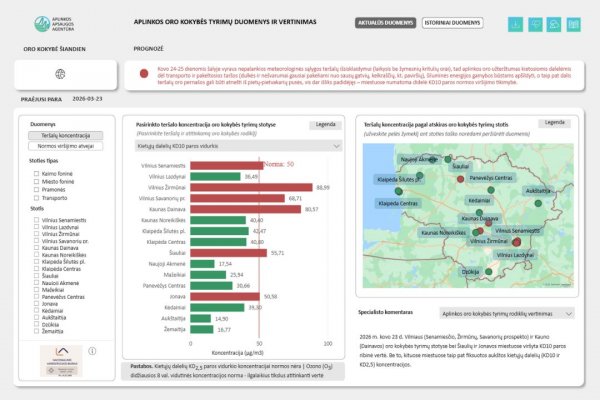Click the map/book icon at far right of toolbar

[x=574, y=24]
